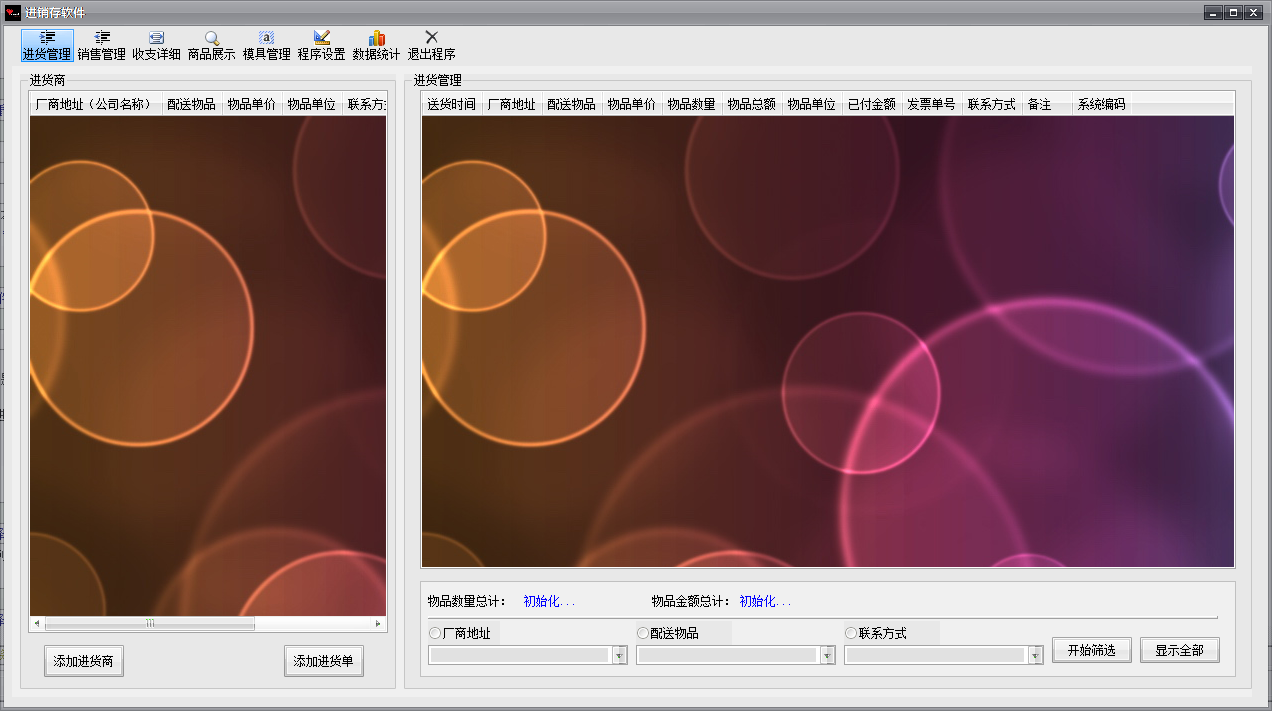Sort by 厂商地址（公司名称） column in 进货商 list
Viewport: 1272px width, 711px height.
click(x=96, y=104)
